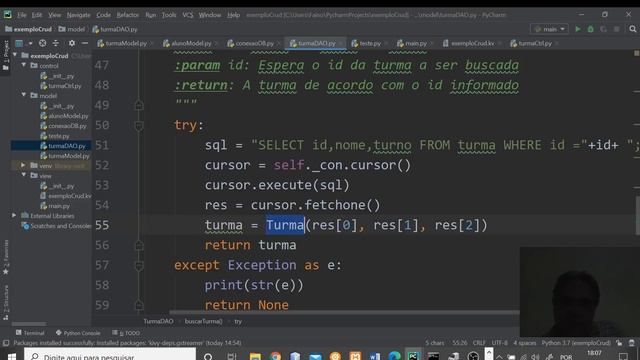Open the Window menu
The image size is (640, 360).
point(209,15)
